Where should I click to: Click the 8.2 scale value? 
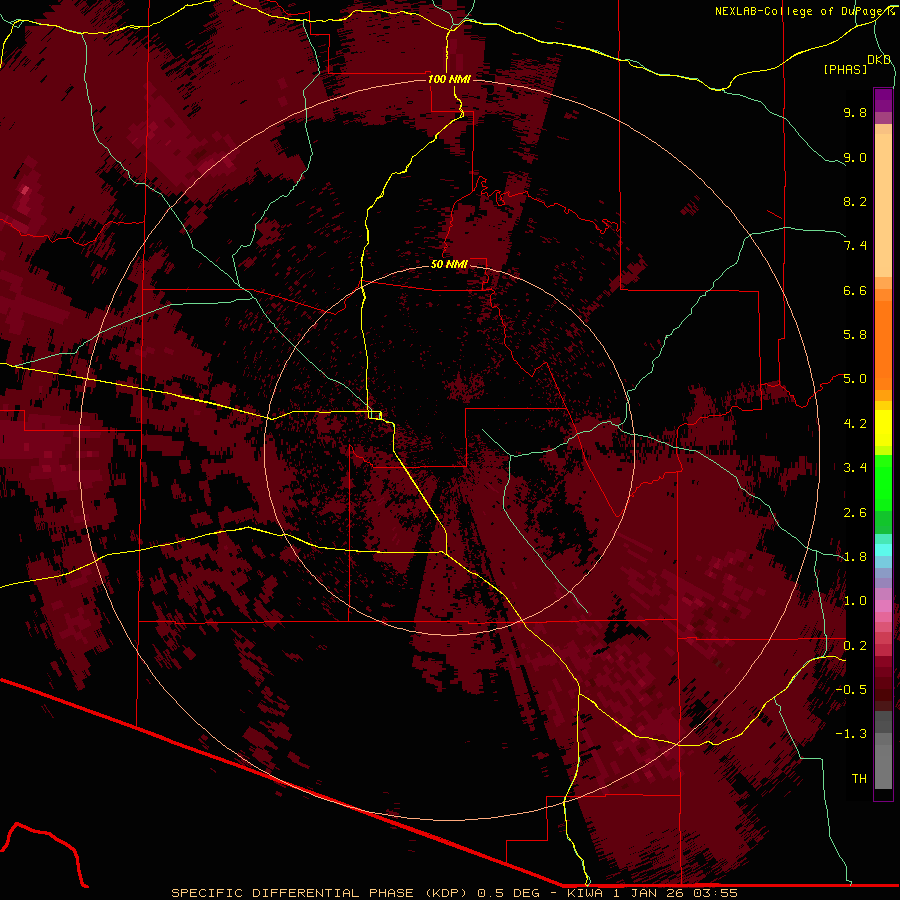pyautogui.click(x=855, y=201)
